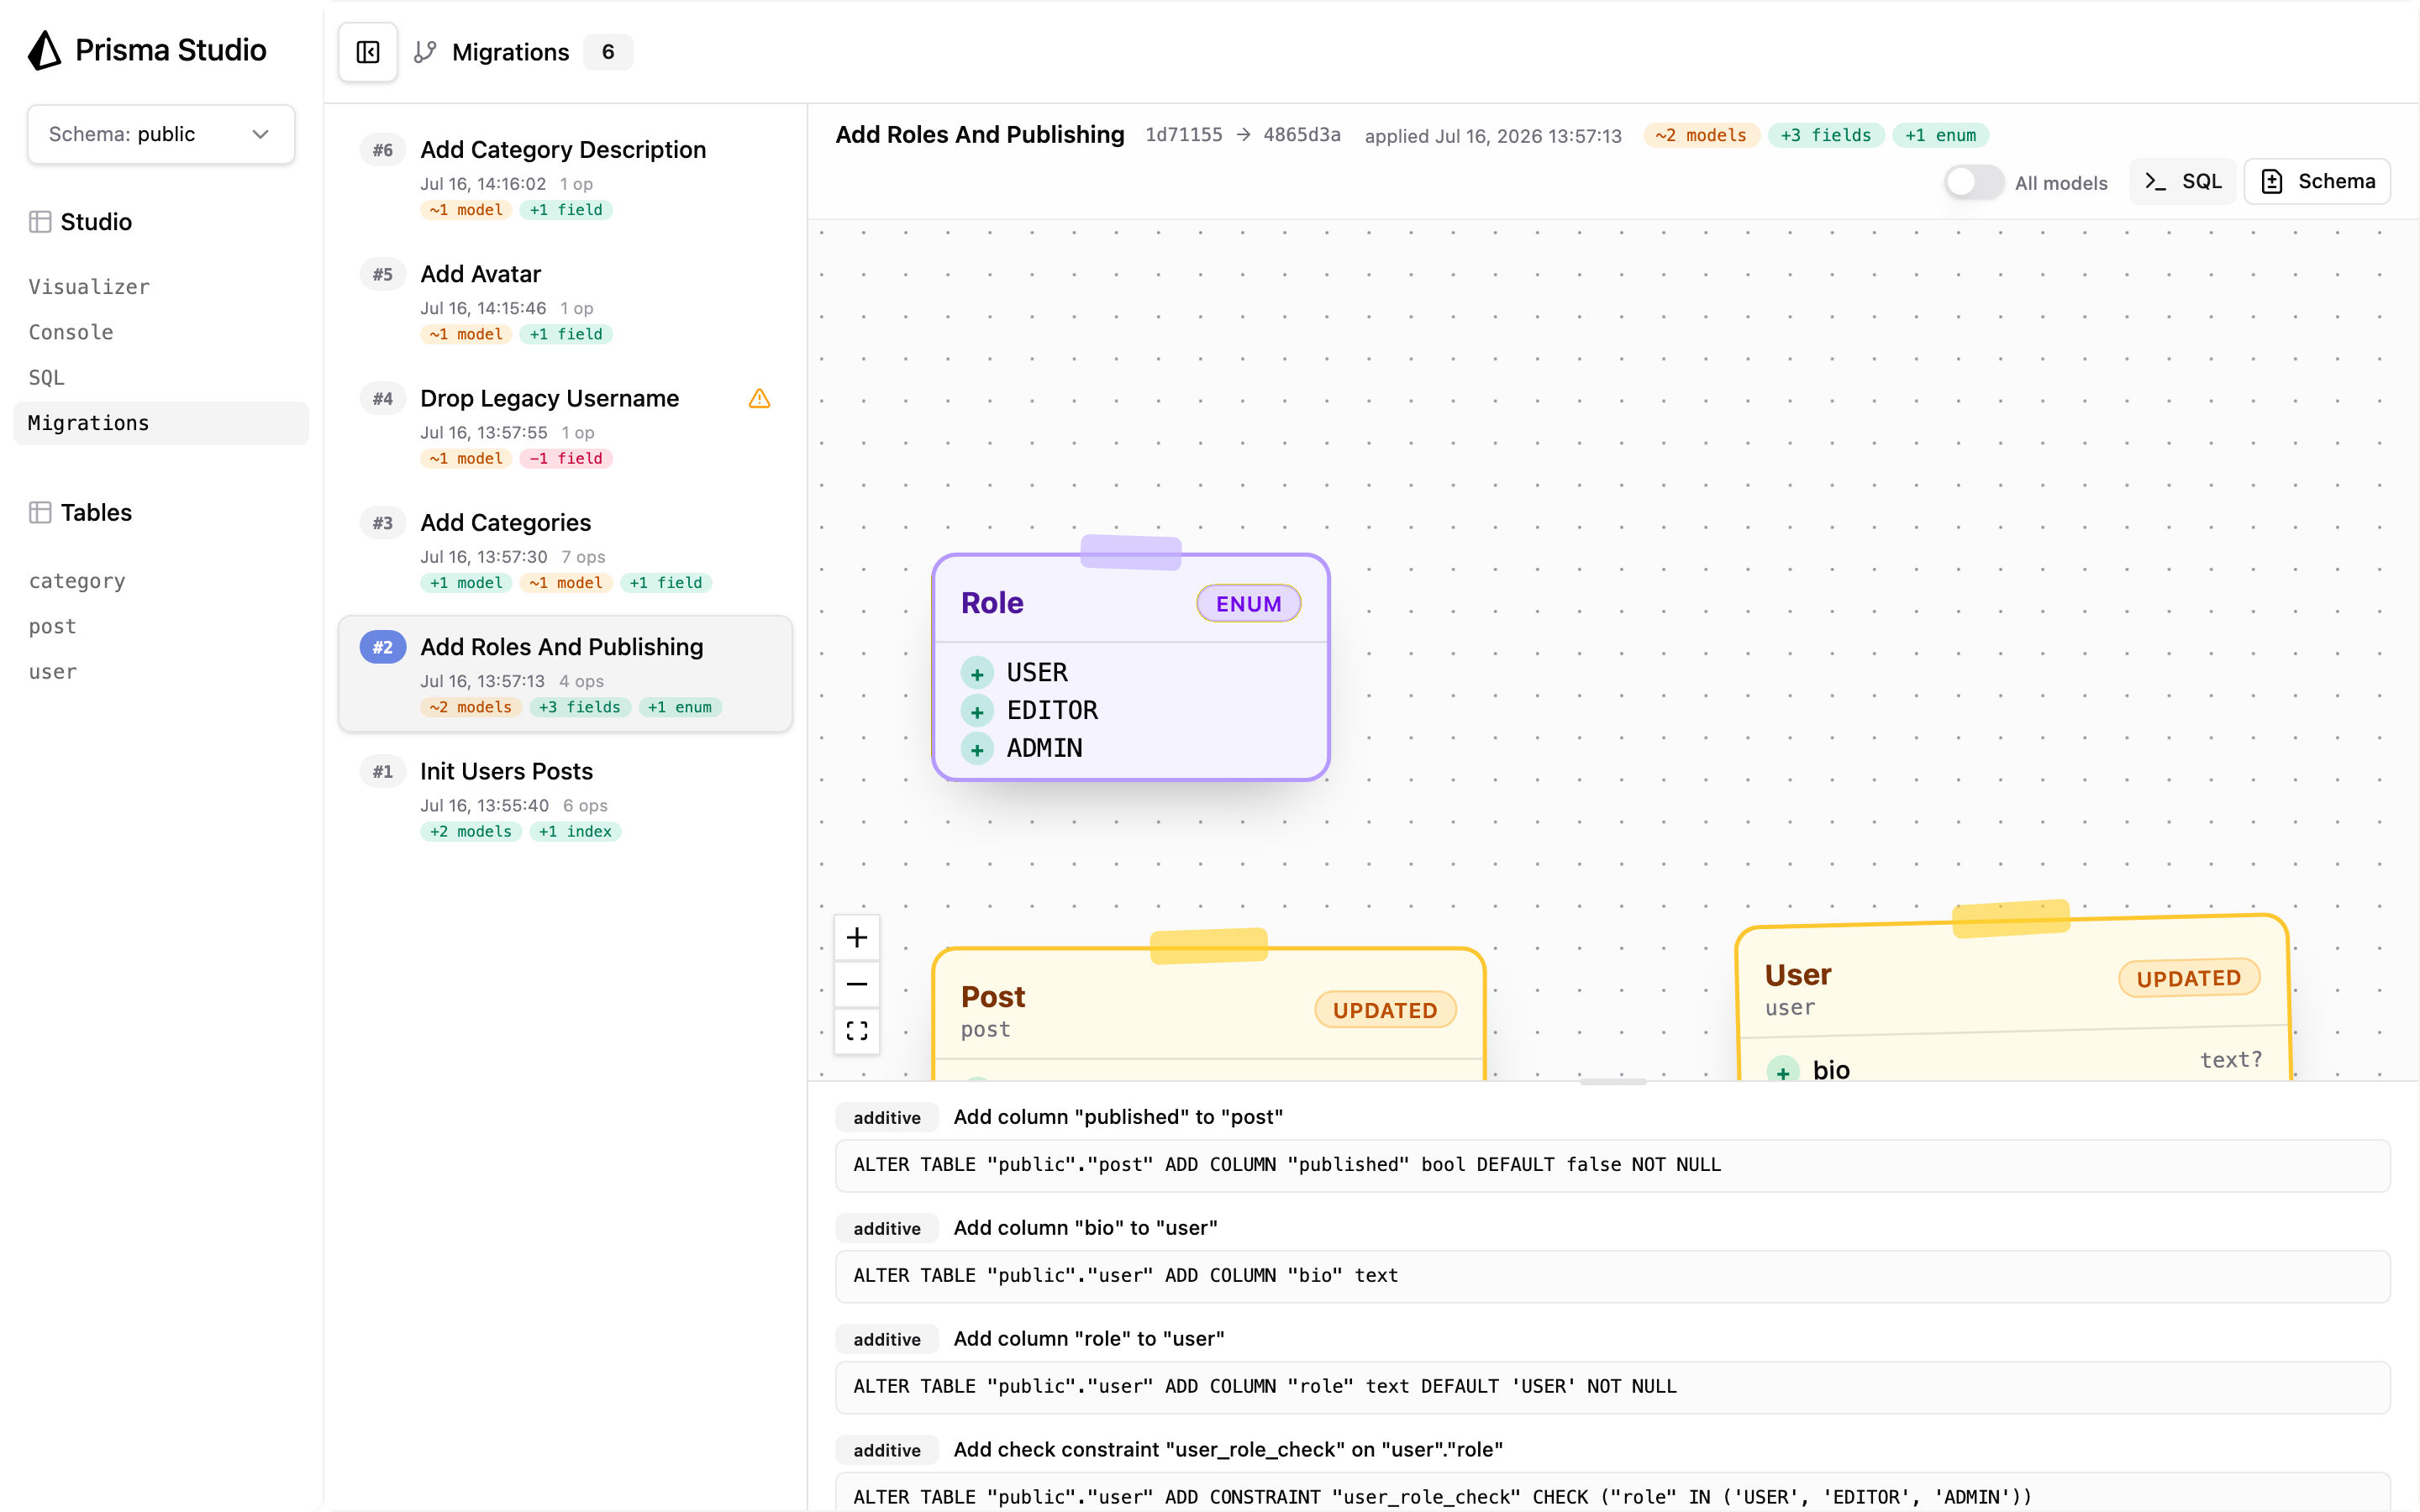Open the Schema: public dropdown
Viewport: 2420px width, 1512px height.
(x=161, y=134)
